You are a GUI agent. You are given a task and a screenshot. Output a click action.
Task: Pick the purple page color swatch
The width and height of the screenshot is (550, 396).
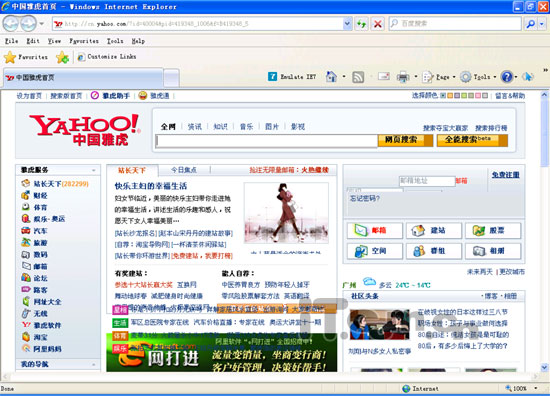(457, 95)
